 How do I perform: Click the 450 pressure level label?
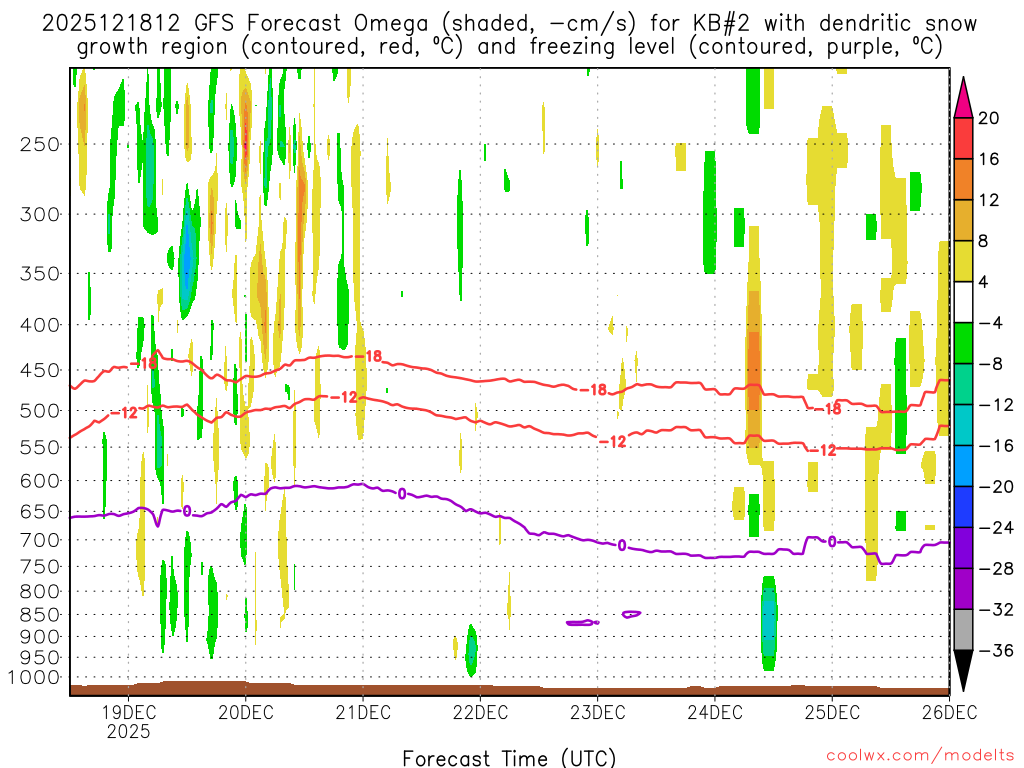pos(40,370)
